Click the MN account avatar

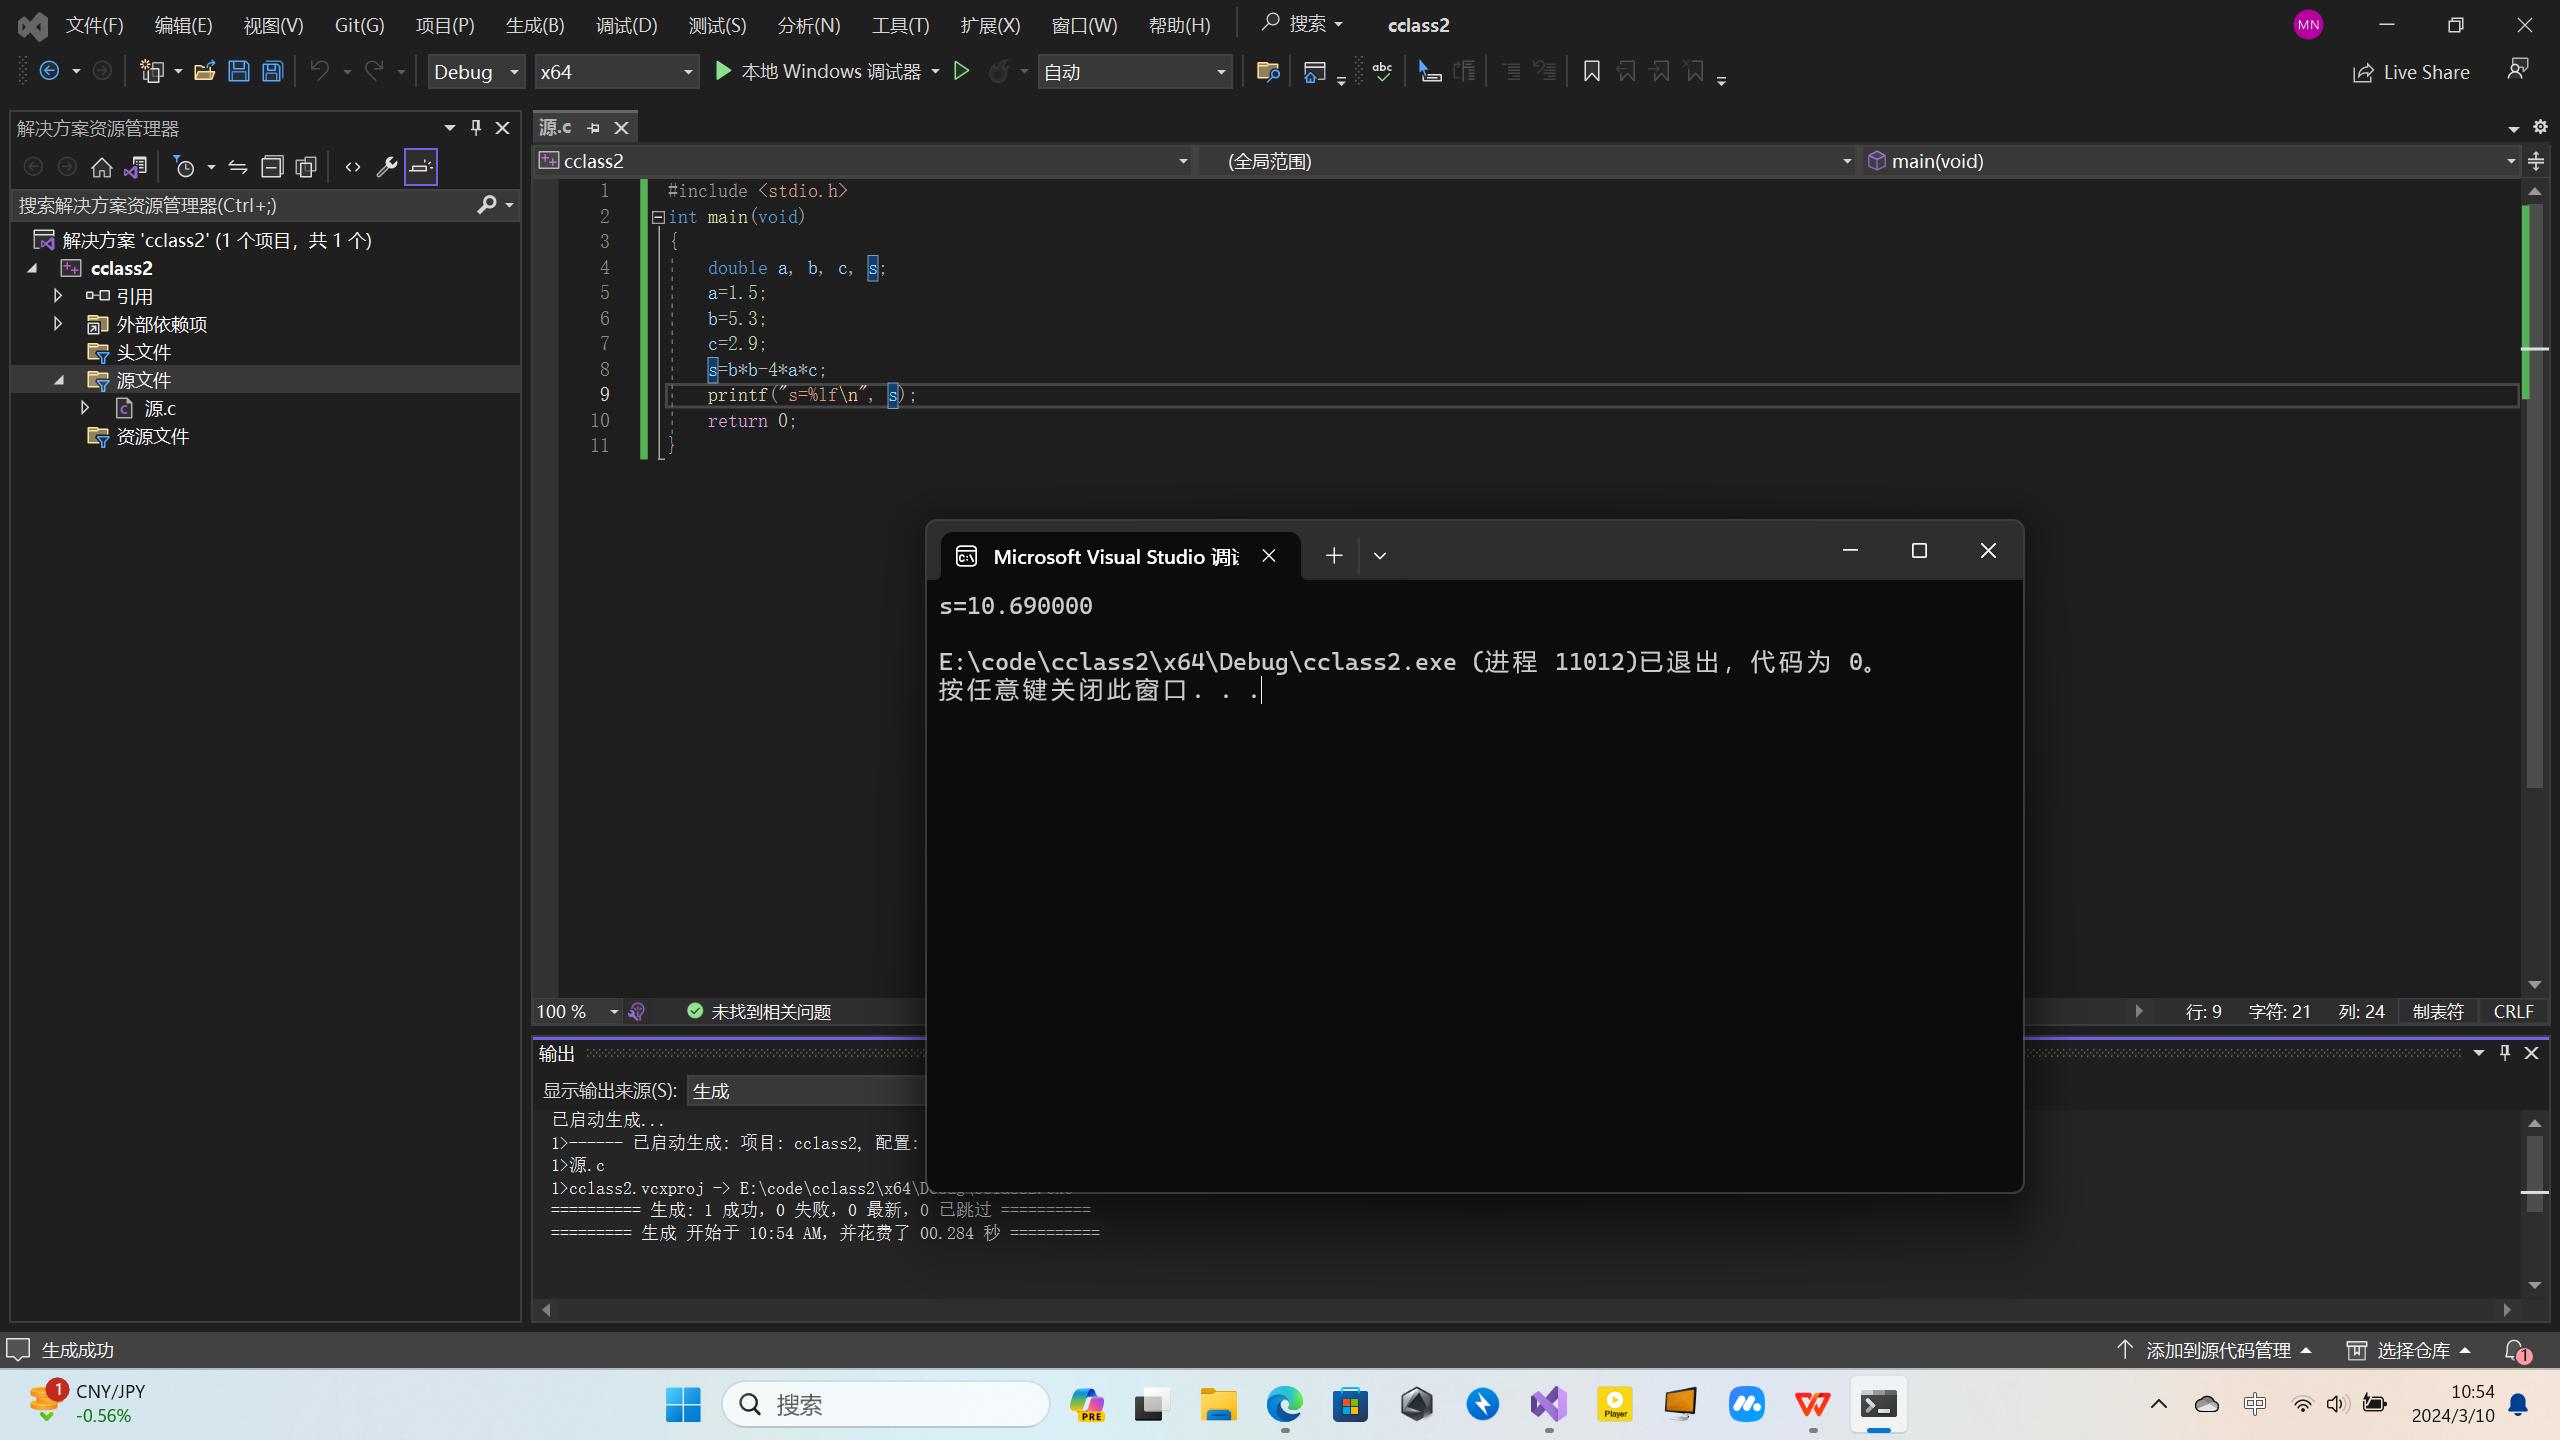(2307, 25)
